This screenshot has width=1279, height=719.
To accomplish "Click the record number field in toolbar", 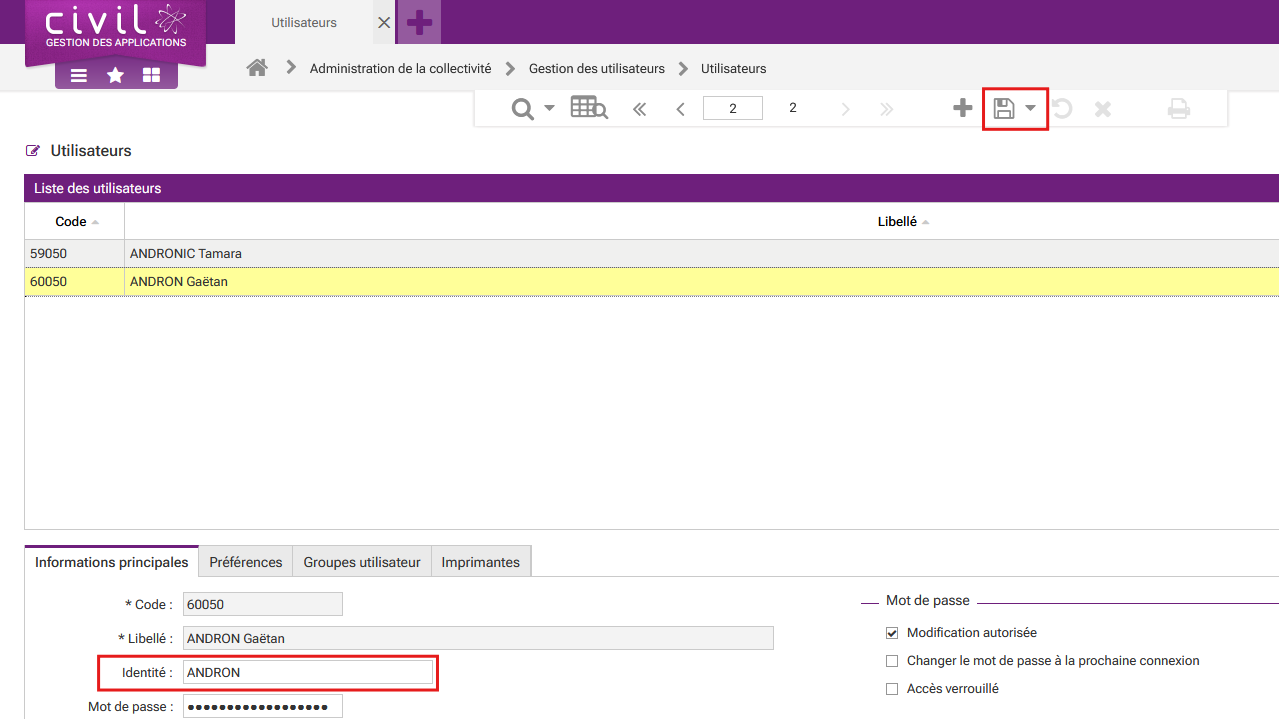I will 733,108.
